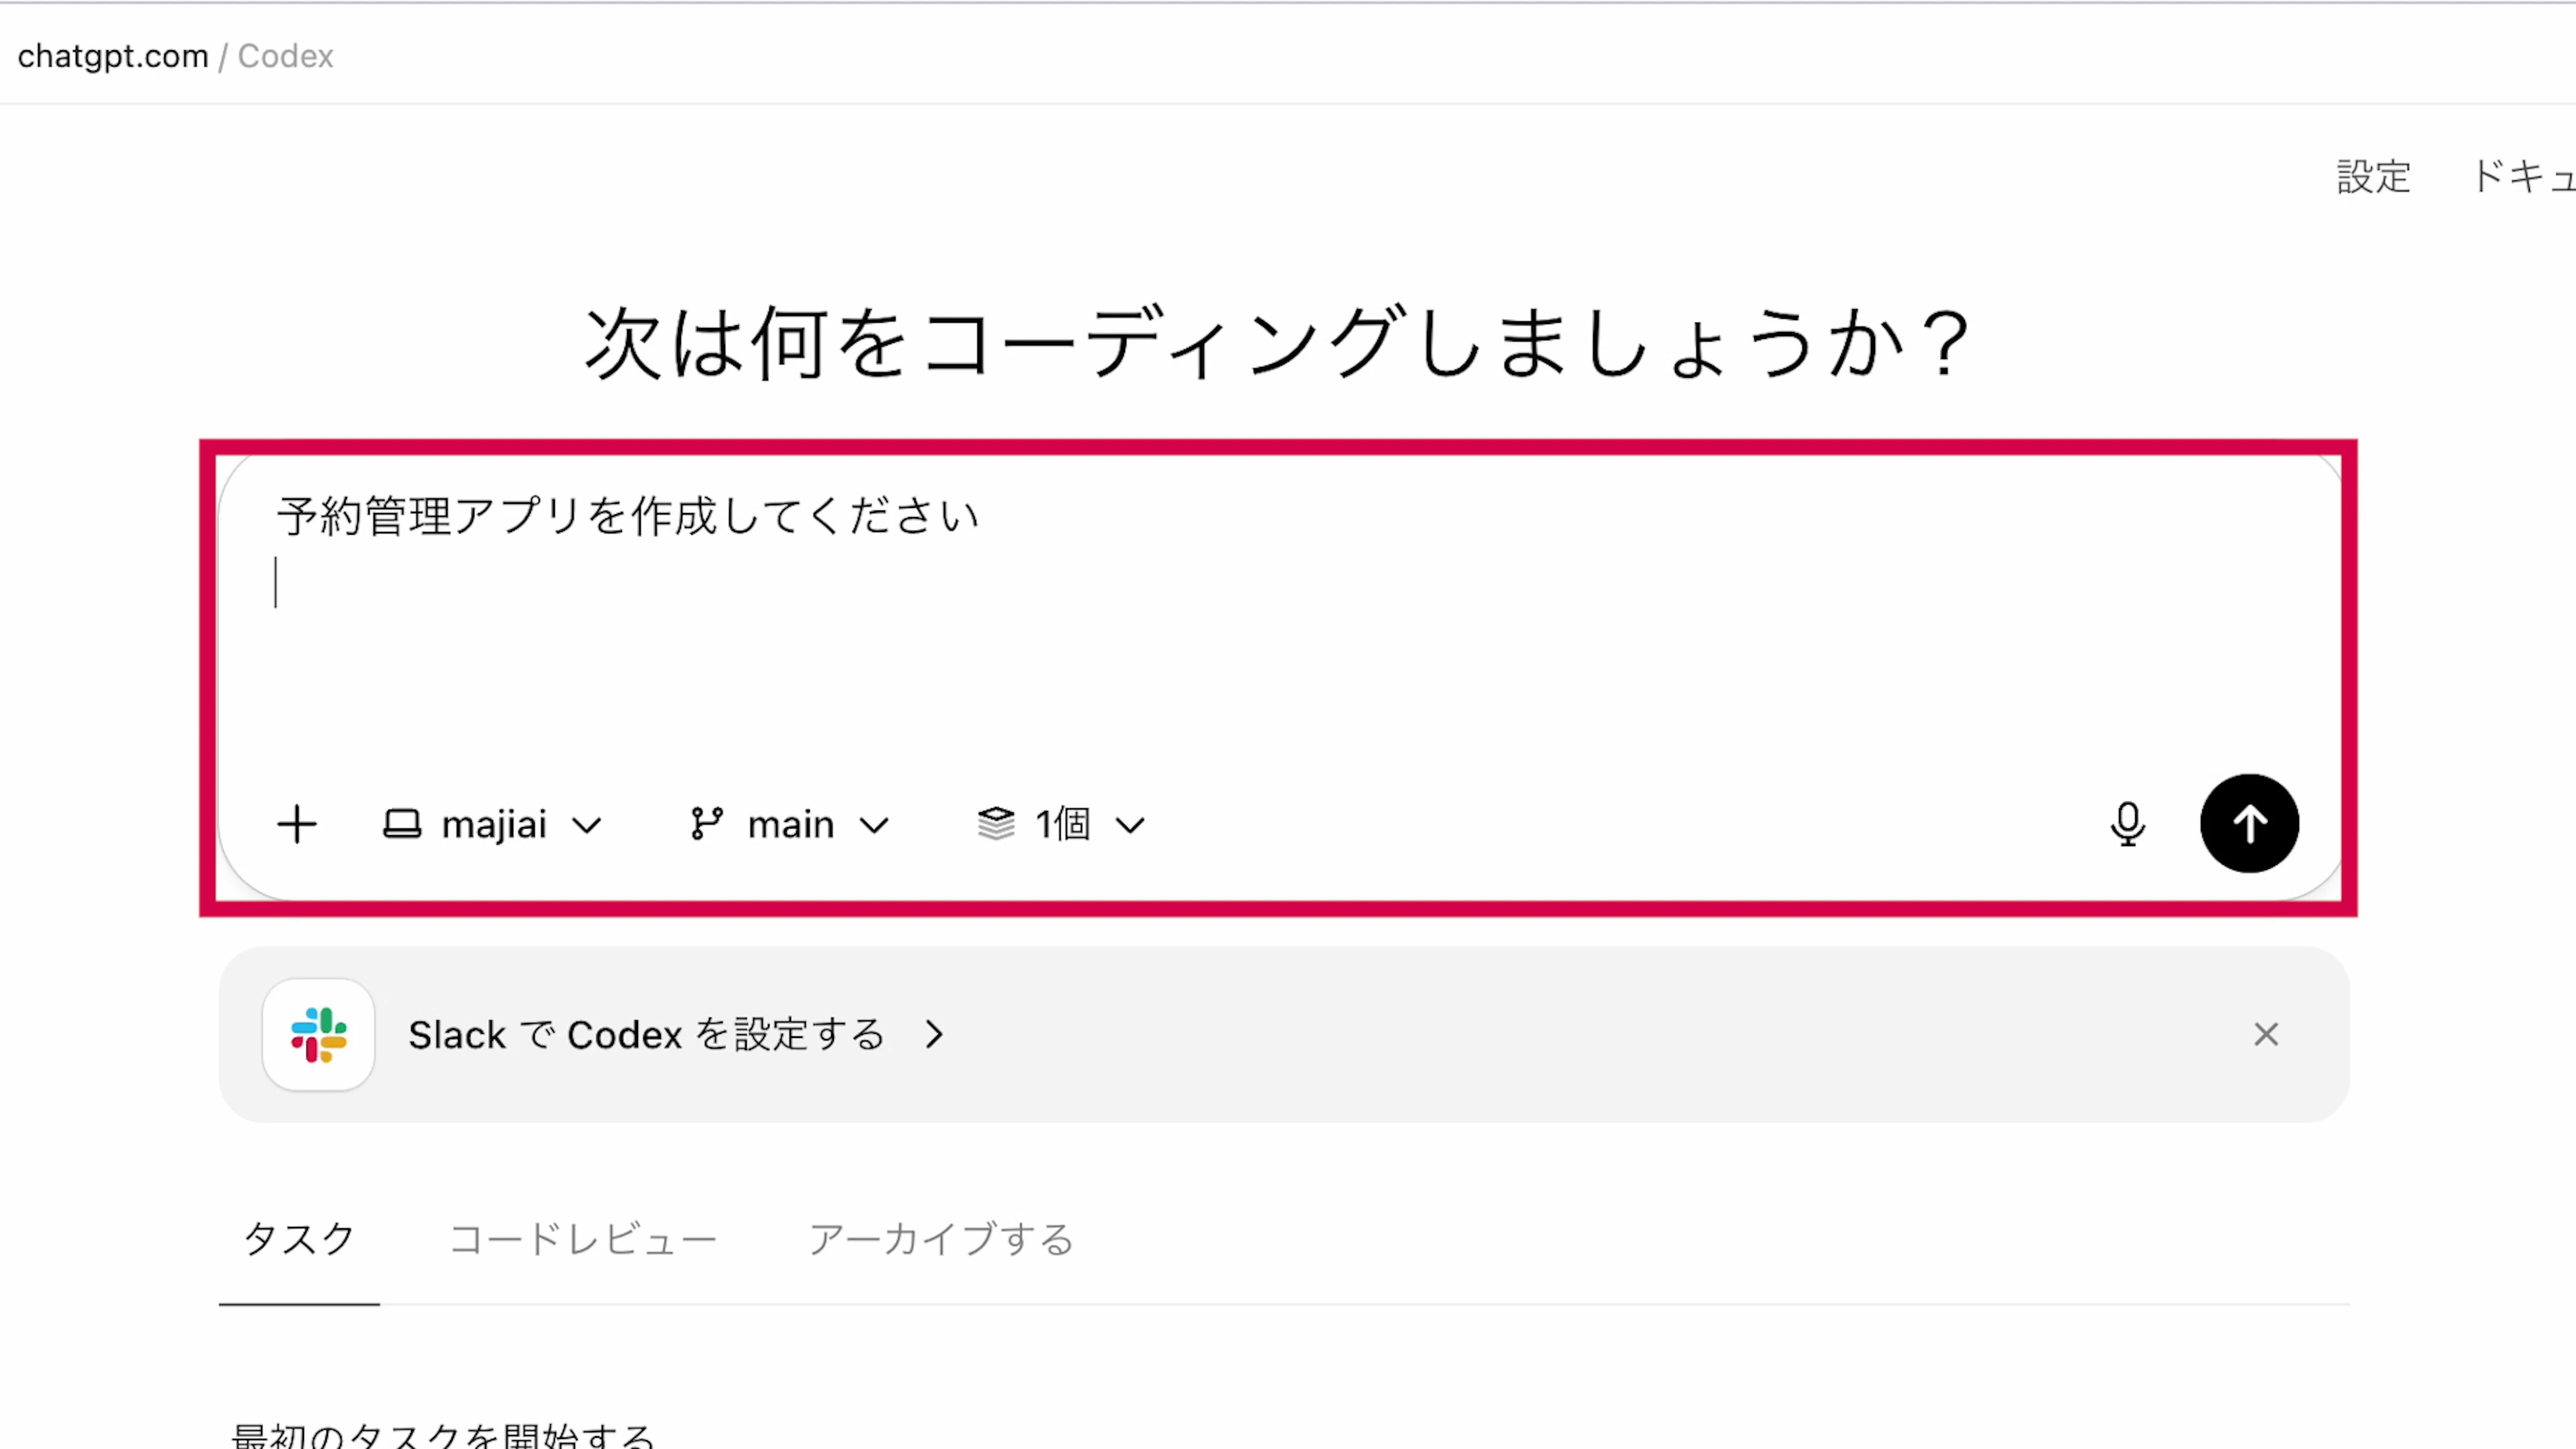The image size is (2576, 1449).
Task: Click the chatgpt.com breadcrumb text
Action: pyautogui.click(x=113, y=56)
